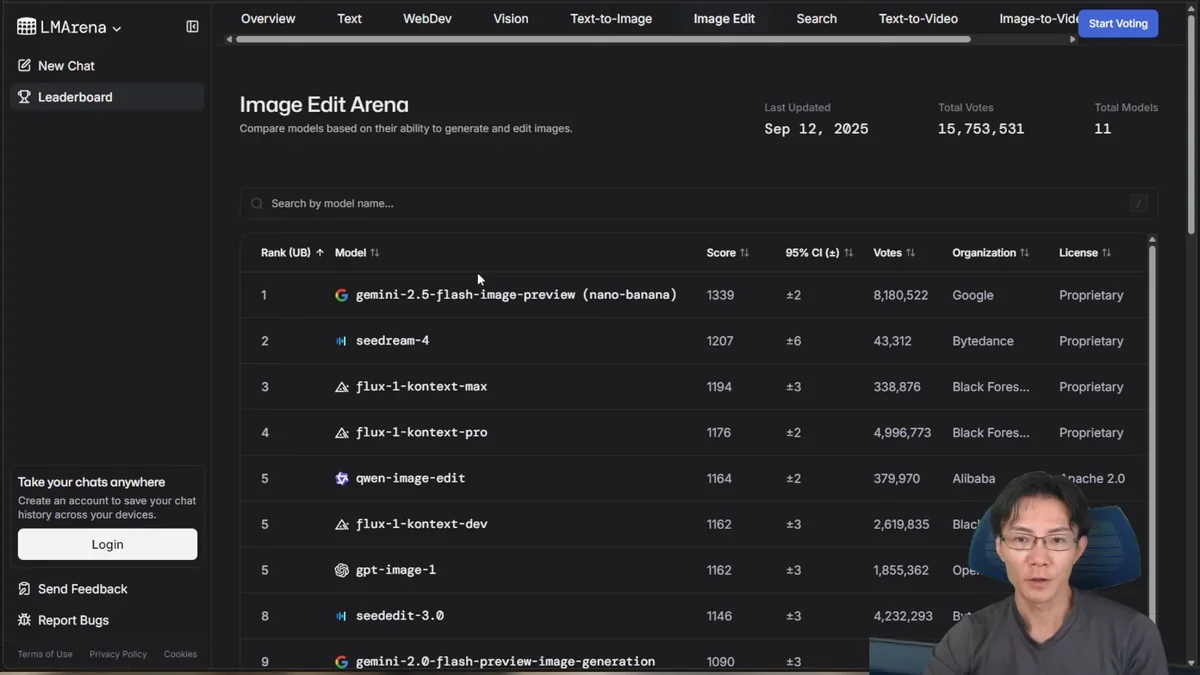Click the Bytedance logo beside seededit-3.0
Image resolution: width=1200 pixels, height=675 pixels.
(342, 616)
